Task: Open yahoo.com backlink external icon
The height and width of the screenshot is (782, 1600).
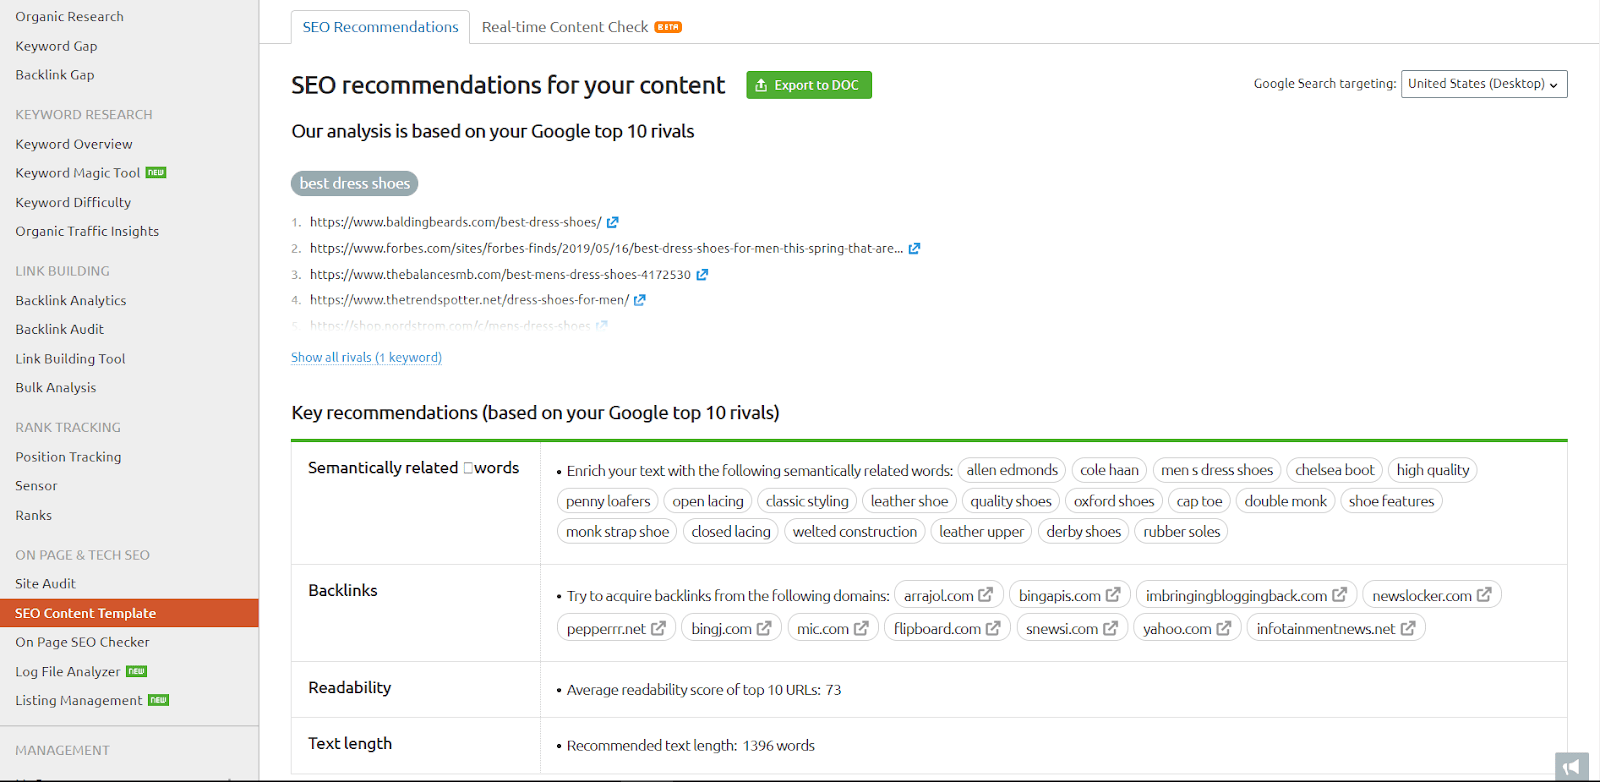Action: (x=1224, y=628)
